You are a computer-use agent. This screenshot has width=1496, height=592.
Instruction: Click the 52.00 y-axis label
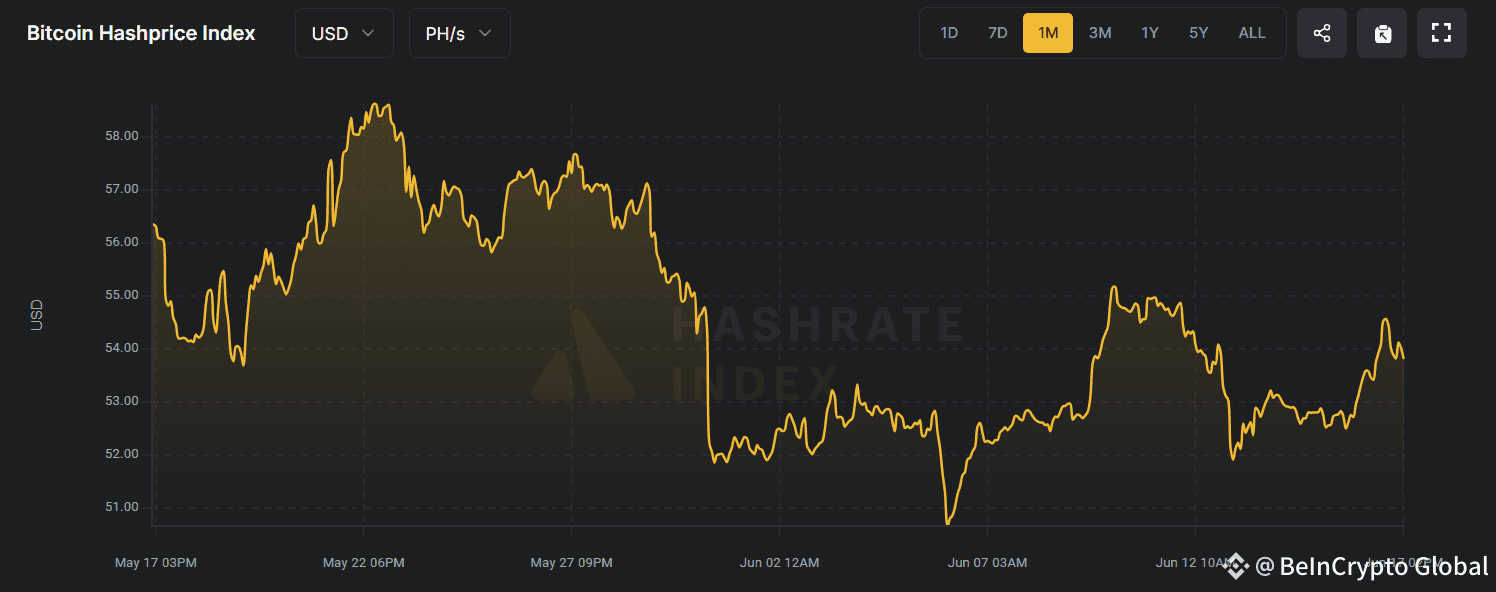pyautogui.click(x=122, y=454)
